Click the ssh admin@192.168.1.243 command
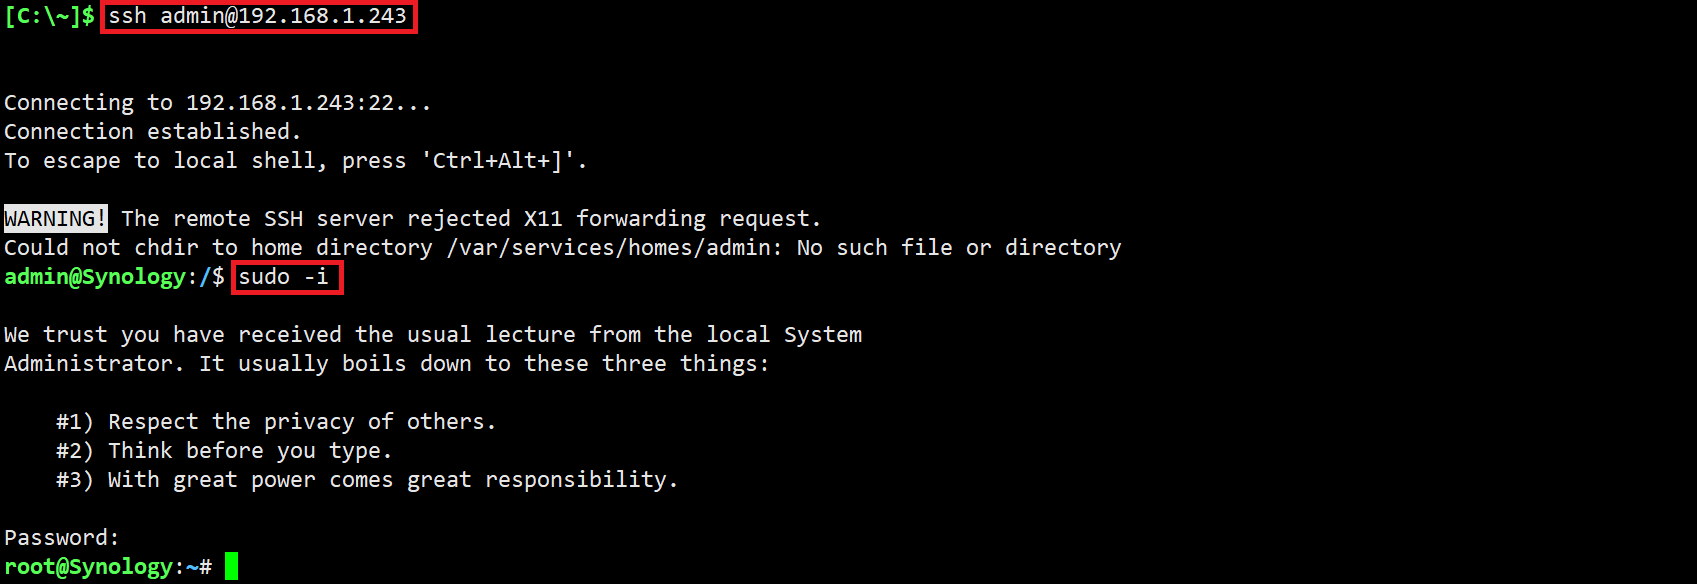The width and height of the screenshot is (1697, 584). pos(258,16)
